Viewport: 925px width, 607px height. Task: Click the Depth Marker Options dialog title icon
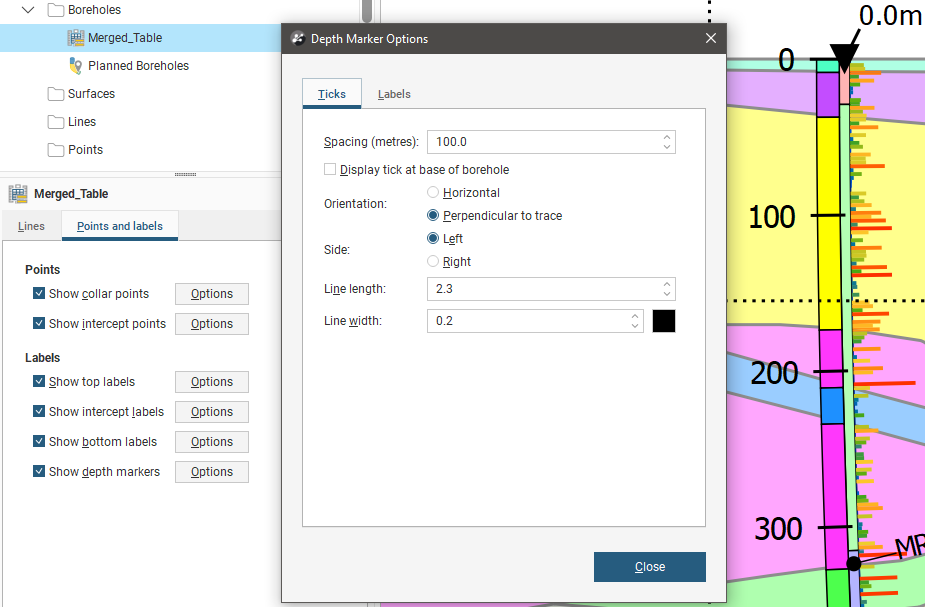299,39
